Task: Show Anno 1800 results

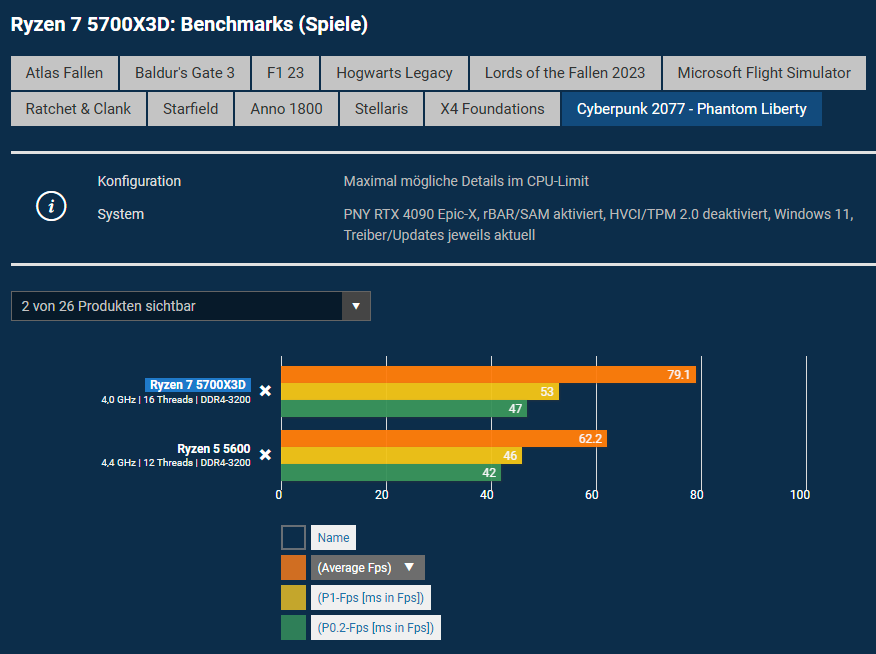Action: (286, 109)
